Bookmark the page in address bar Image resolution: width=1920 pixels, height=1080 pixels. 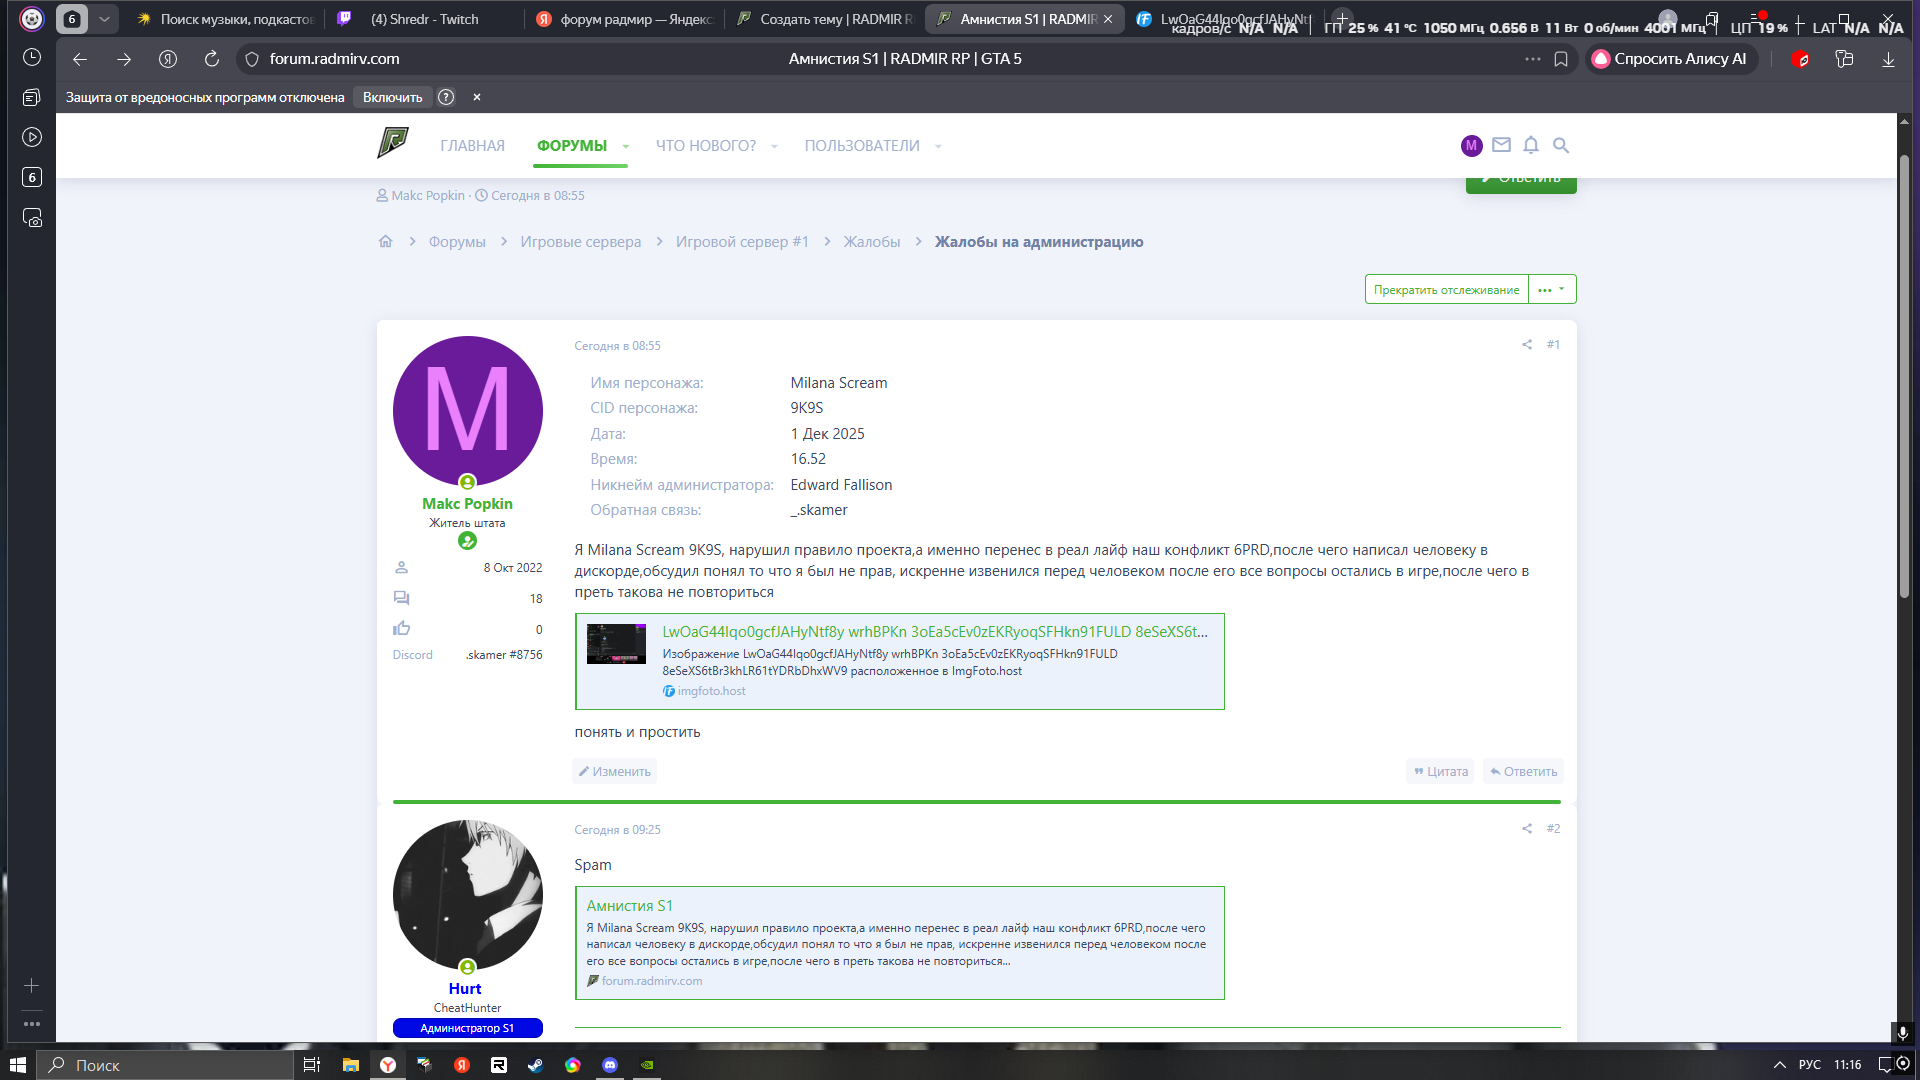pos(1561,59)
